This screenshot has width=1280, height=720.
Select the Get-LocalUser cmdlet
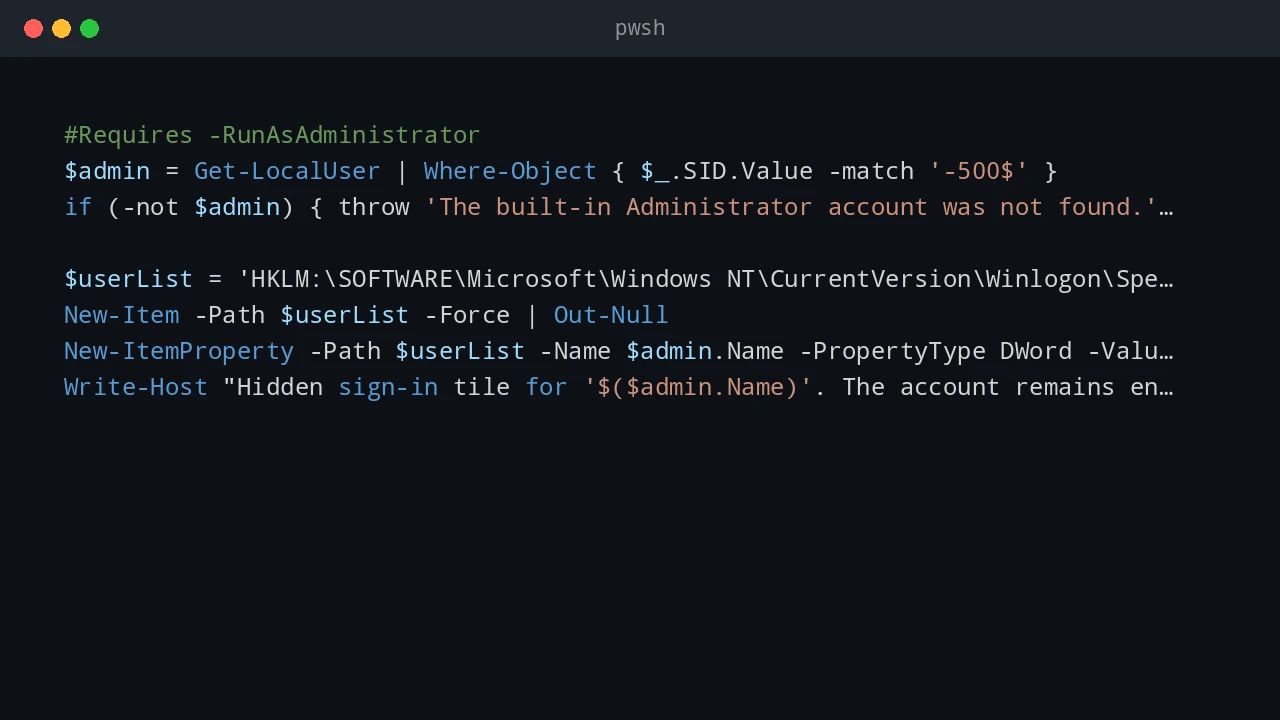287,171
